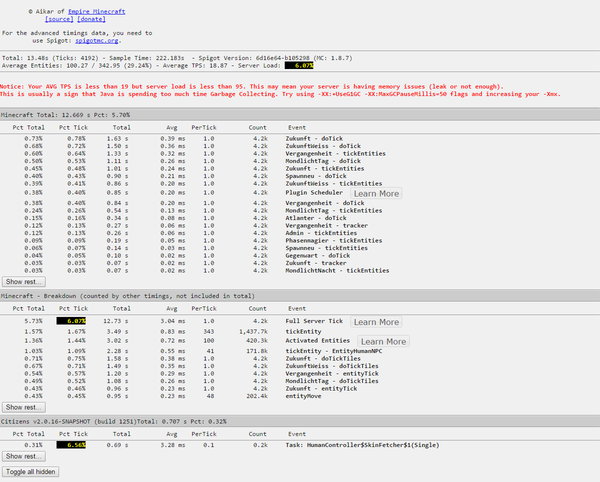Select the 'Full Server Tick' event text
Screen dimensions: 600x482
click(314, 321)
